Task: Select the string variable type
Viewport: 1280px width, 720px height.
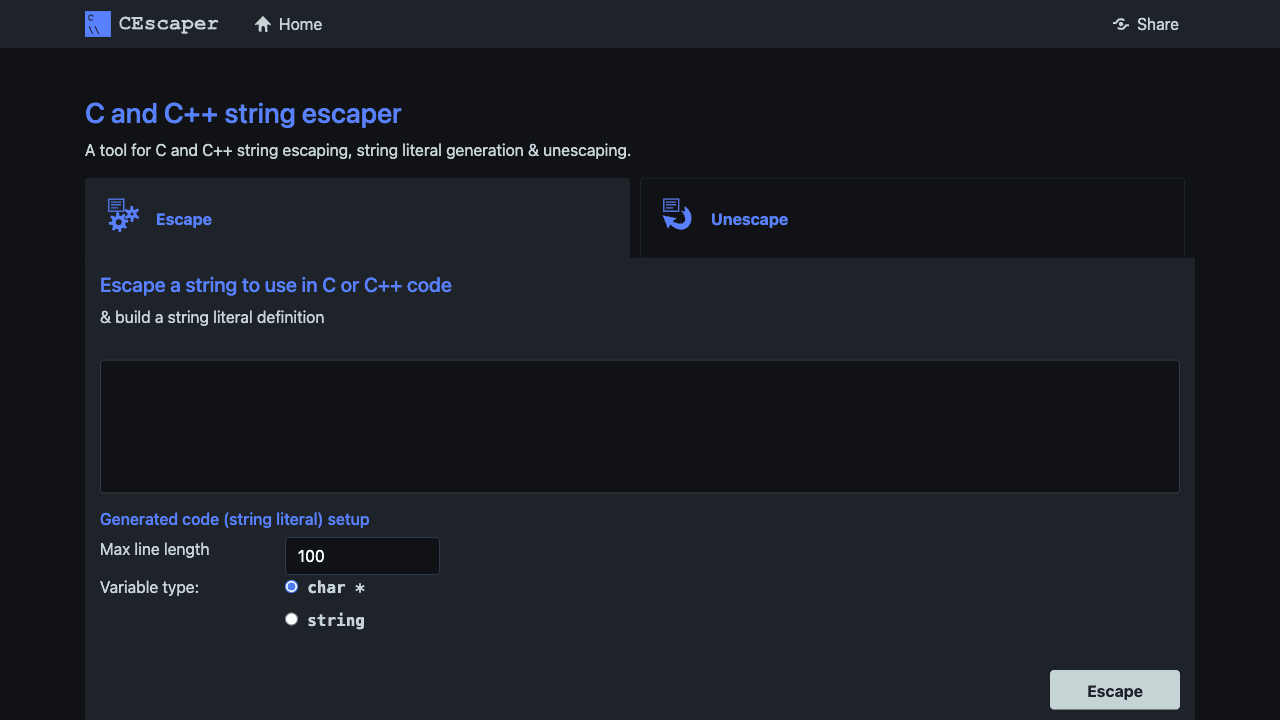Action: [291, 619]
